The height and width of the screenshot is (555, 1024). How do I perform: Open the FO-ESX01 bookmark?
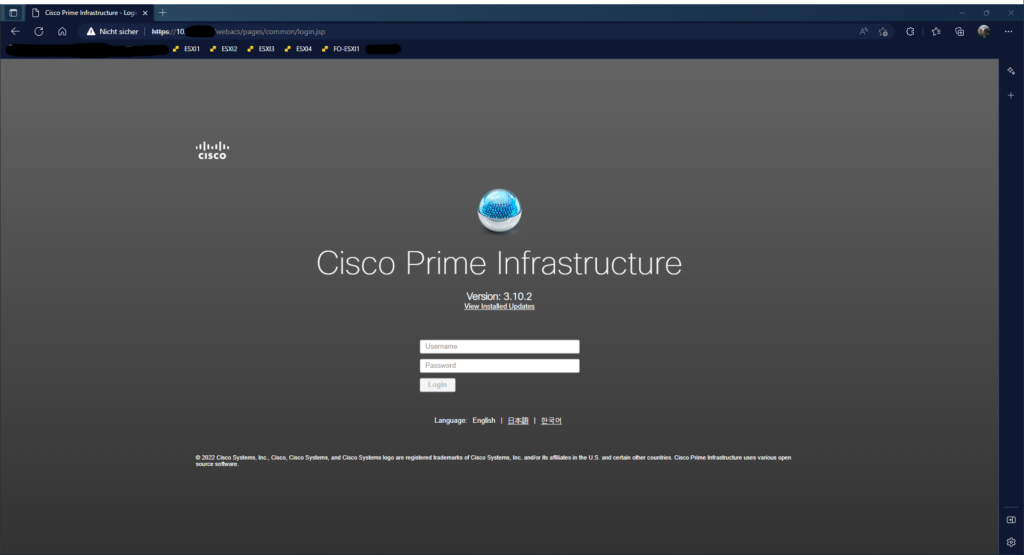340,49
